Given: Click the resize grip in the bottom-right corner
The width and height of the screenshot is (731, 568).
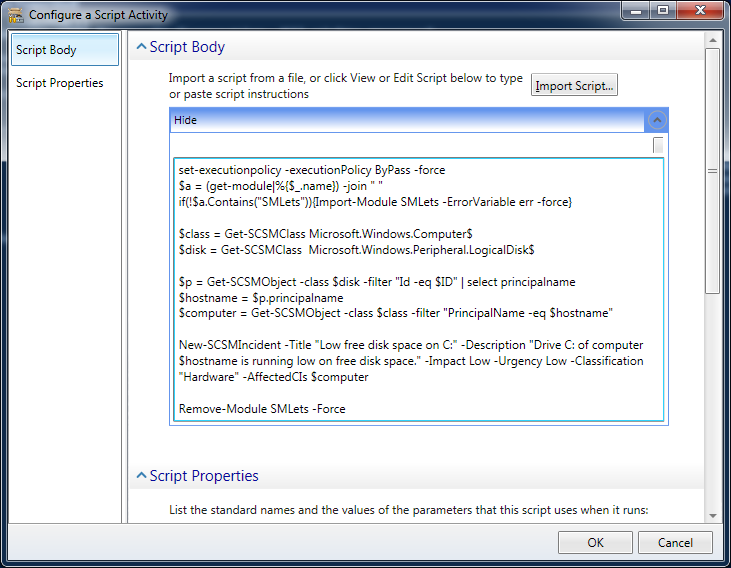Looking at the screenshot, I should (x=723, y=560).
